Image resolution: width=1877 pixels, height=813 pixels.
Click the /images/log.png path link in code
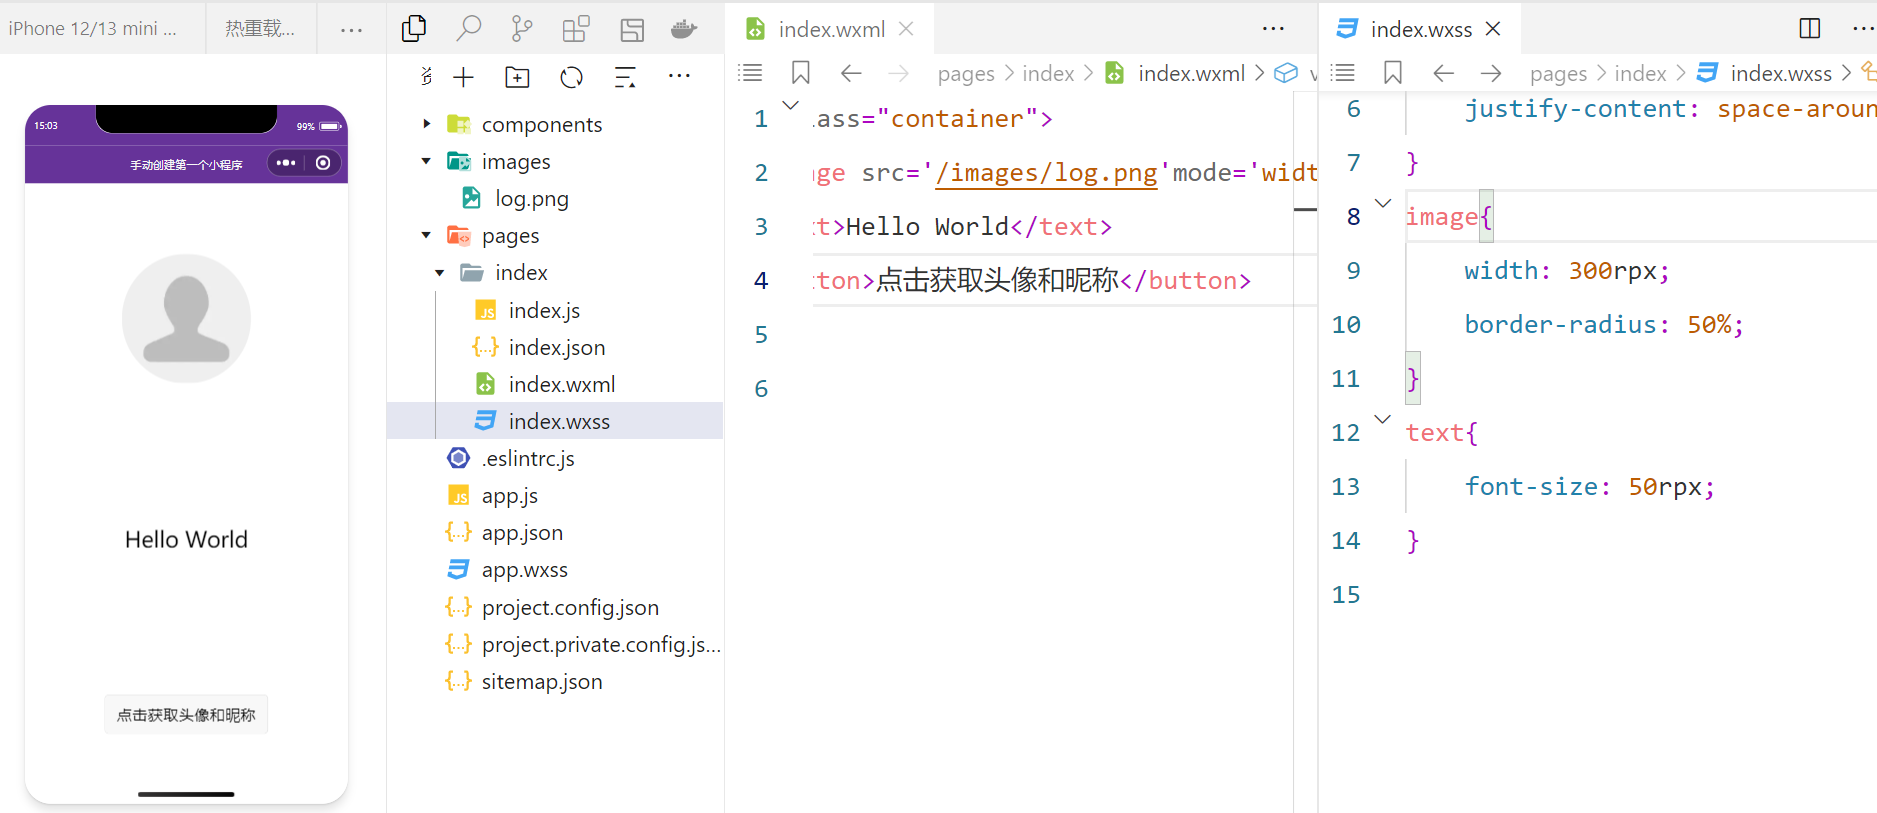pos(1046,173)
